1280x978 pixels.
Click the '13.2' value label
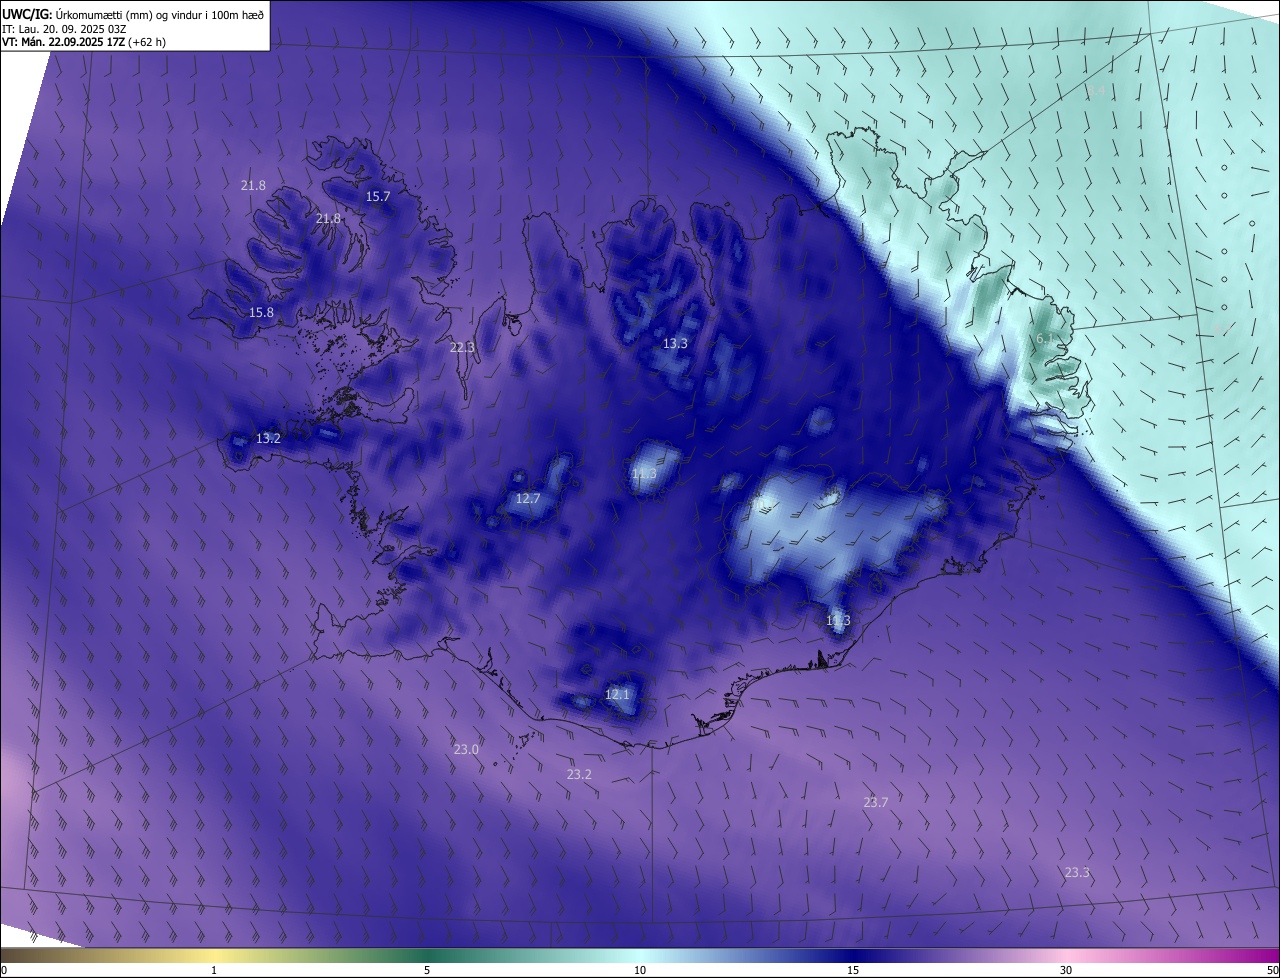[268, 438]
